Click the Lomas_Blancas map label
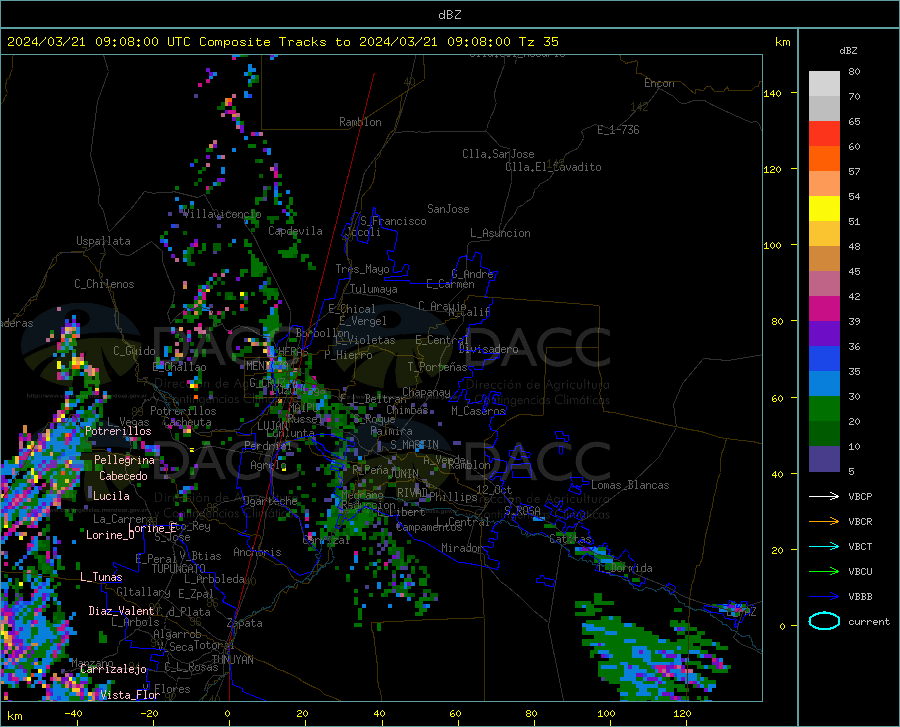Screen dimensions: 900x727 point(630,485)
